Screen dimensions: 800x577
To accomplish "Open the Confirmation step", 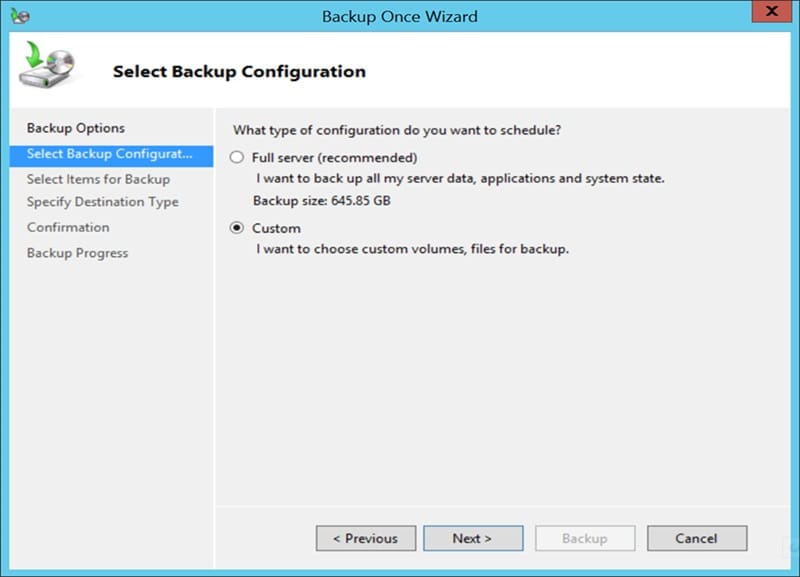I will (67, 227).
